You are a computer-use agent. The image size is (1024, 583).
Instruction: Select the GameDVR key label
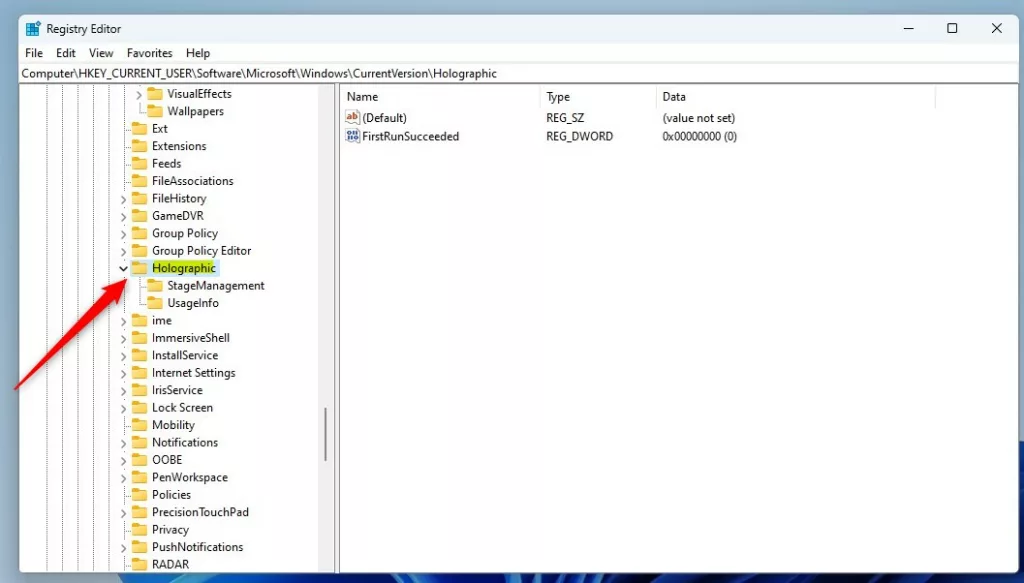pyautogui.click(x=178, y=216)
